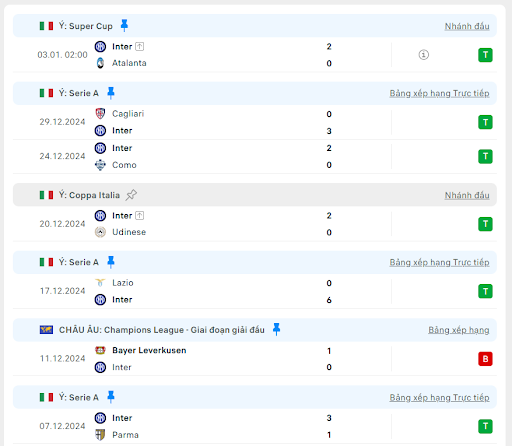Click the Bayer Leverkusen crest
The width and height of the screenshot is (512, 446).
point(100,350)
